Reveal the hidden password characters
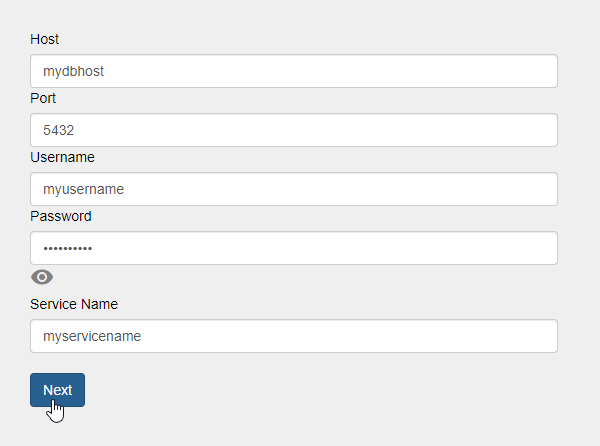The height and width of the screenshot is (446, 600). tap(42, 277)
